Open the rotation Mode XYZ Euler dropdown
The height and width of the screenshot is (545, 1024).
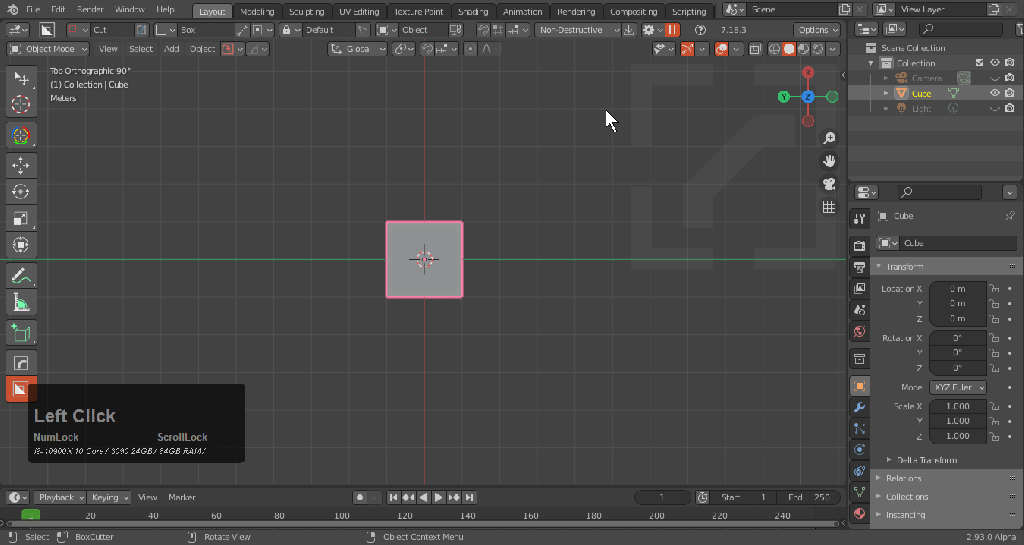click(x=958, y=387)
